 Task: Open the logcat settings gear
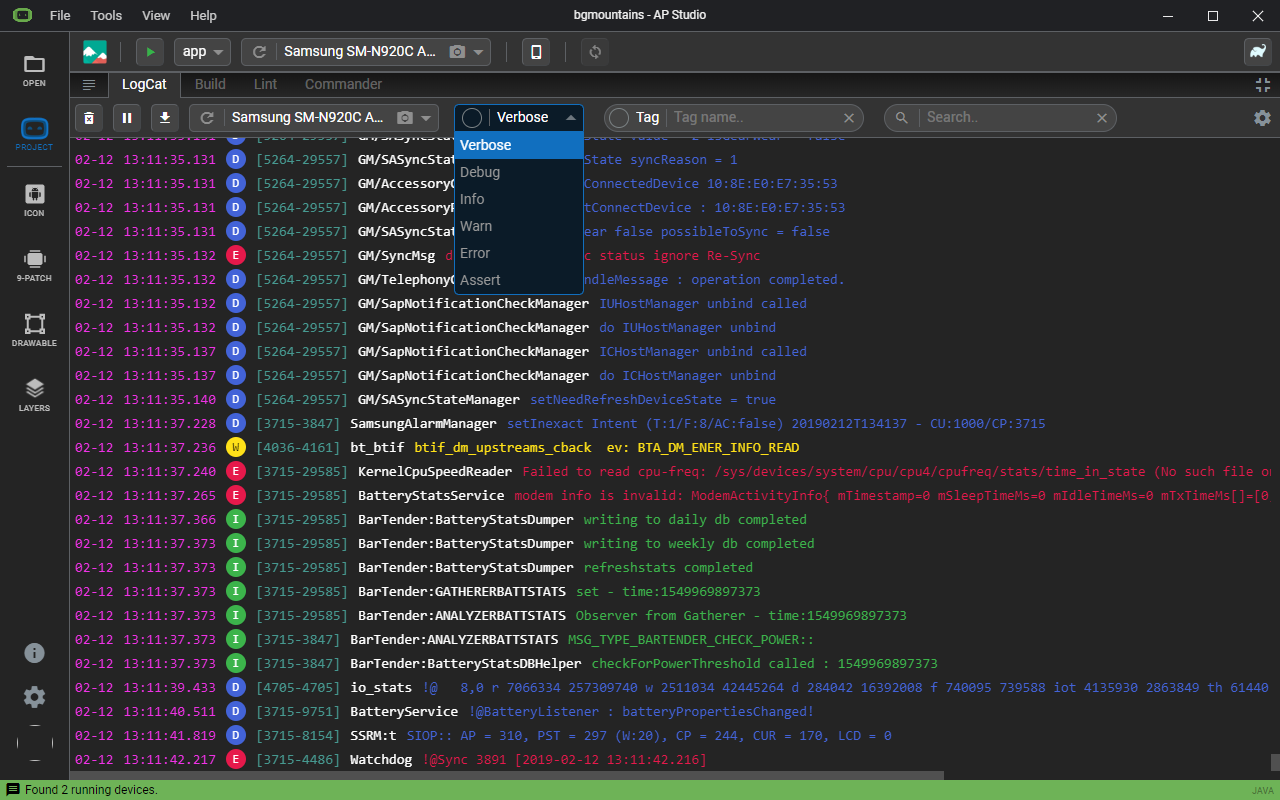(x=1262, y=118)
